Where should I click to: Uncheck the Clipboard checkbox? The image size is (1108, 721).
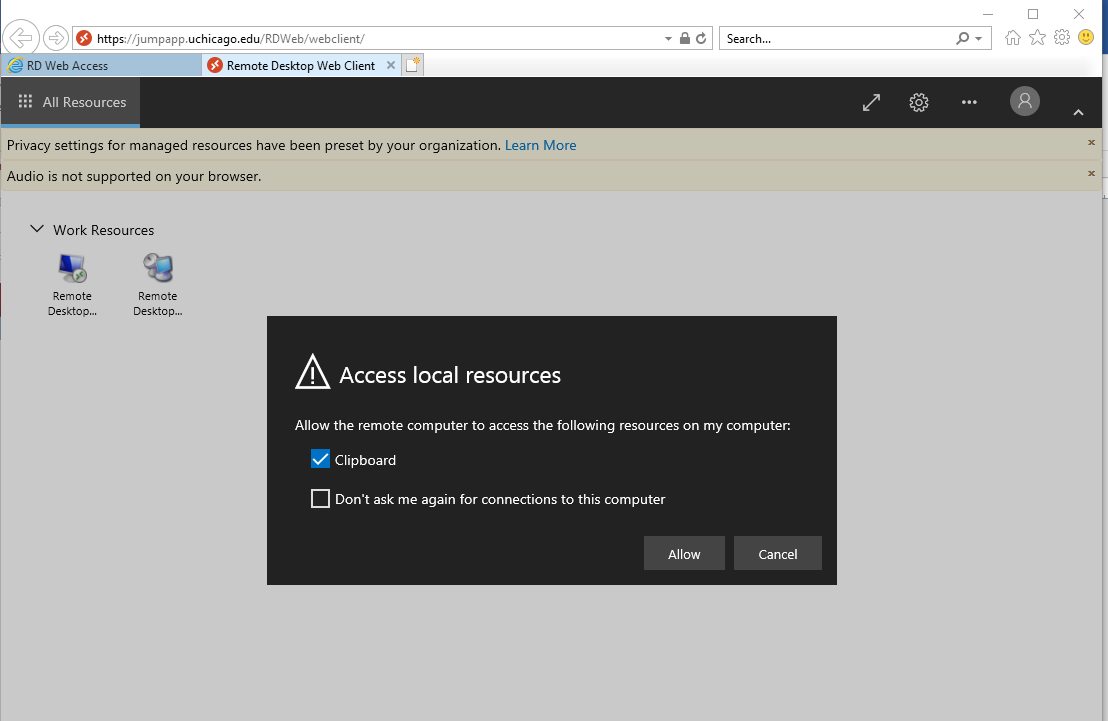pos(320,458)
